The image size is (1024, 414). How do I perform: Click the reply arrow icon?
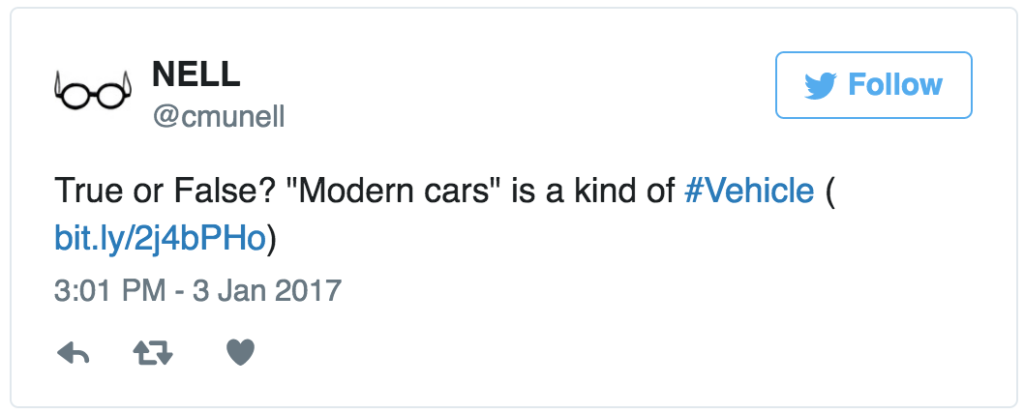73,354
